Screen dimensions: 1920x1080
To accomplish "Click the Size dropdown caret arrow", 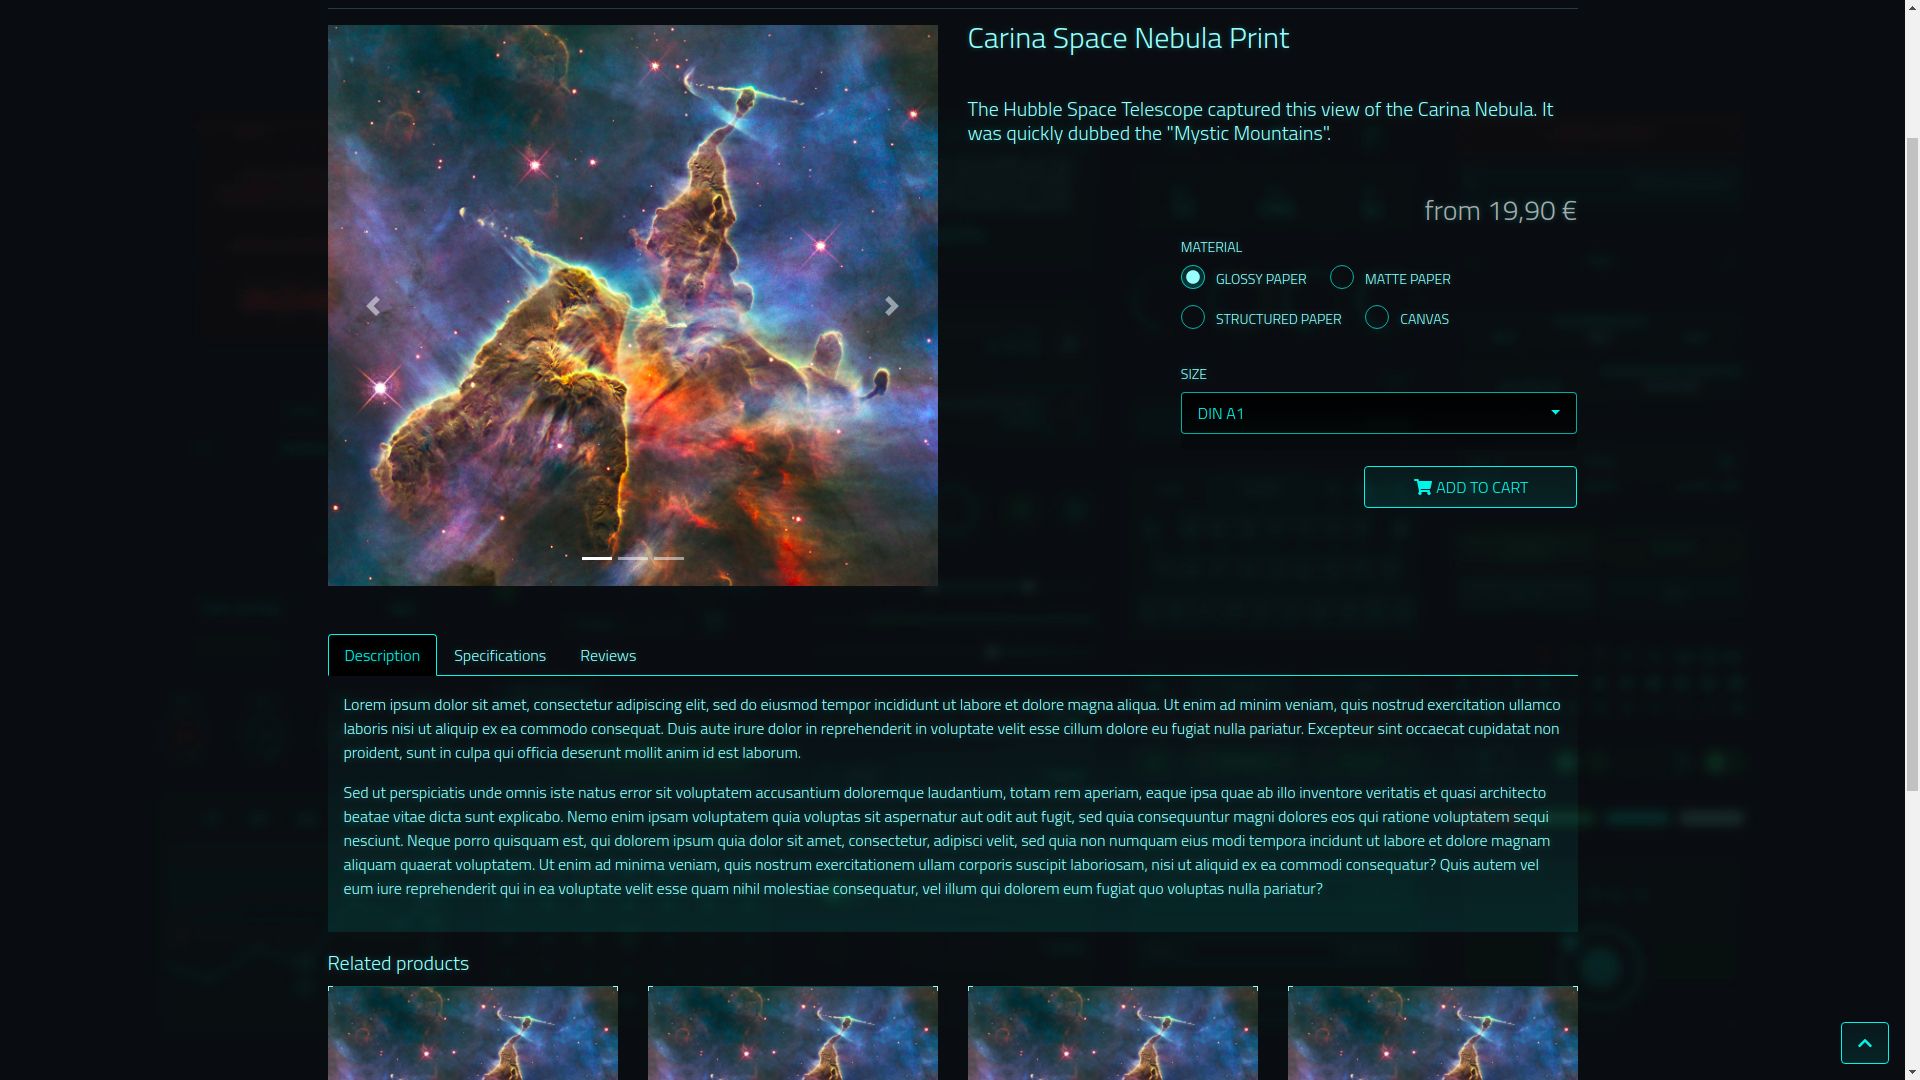I will (1555, 413).
